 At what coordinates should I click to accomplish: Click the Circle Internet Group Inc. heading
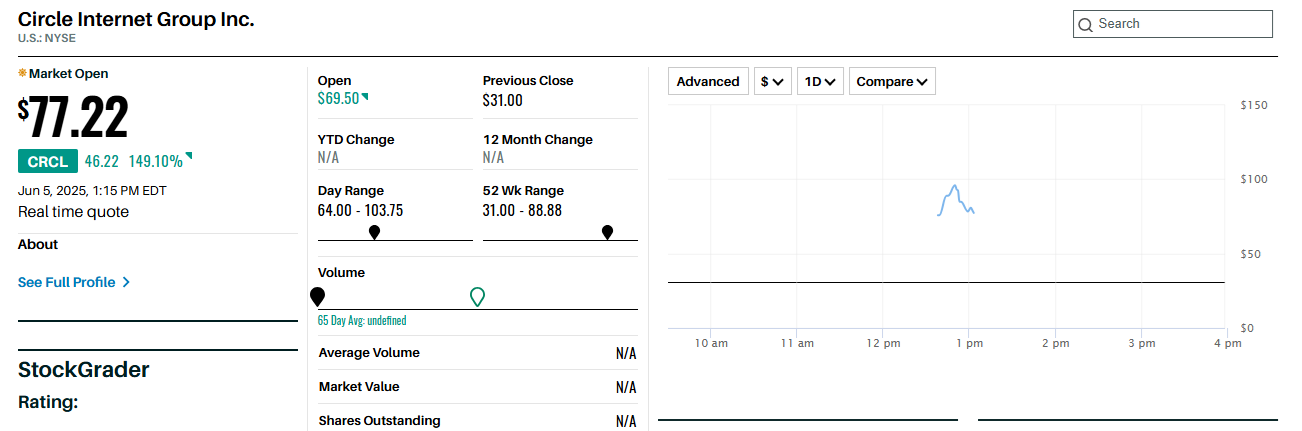click(x=136, y=19)
